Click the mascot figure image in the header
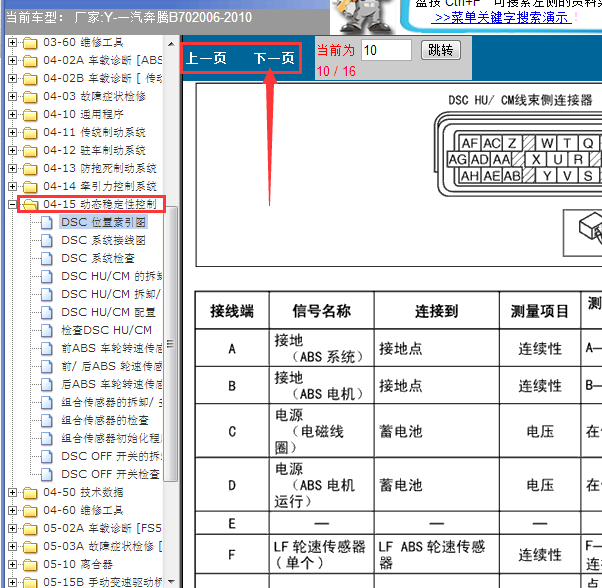Screen dimensions: 602x588 click(362, 16)
